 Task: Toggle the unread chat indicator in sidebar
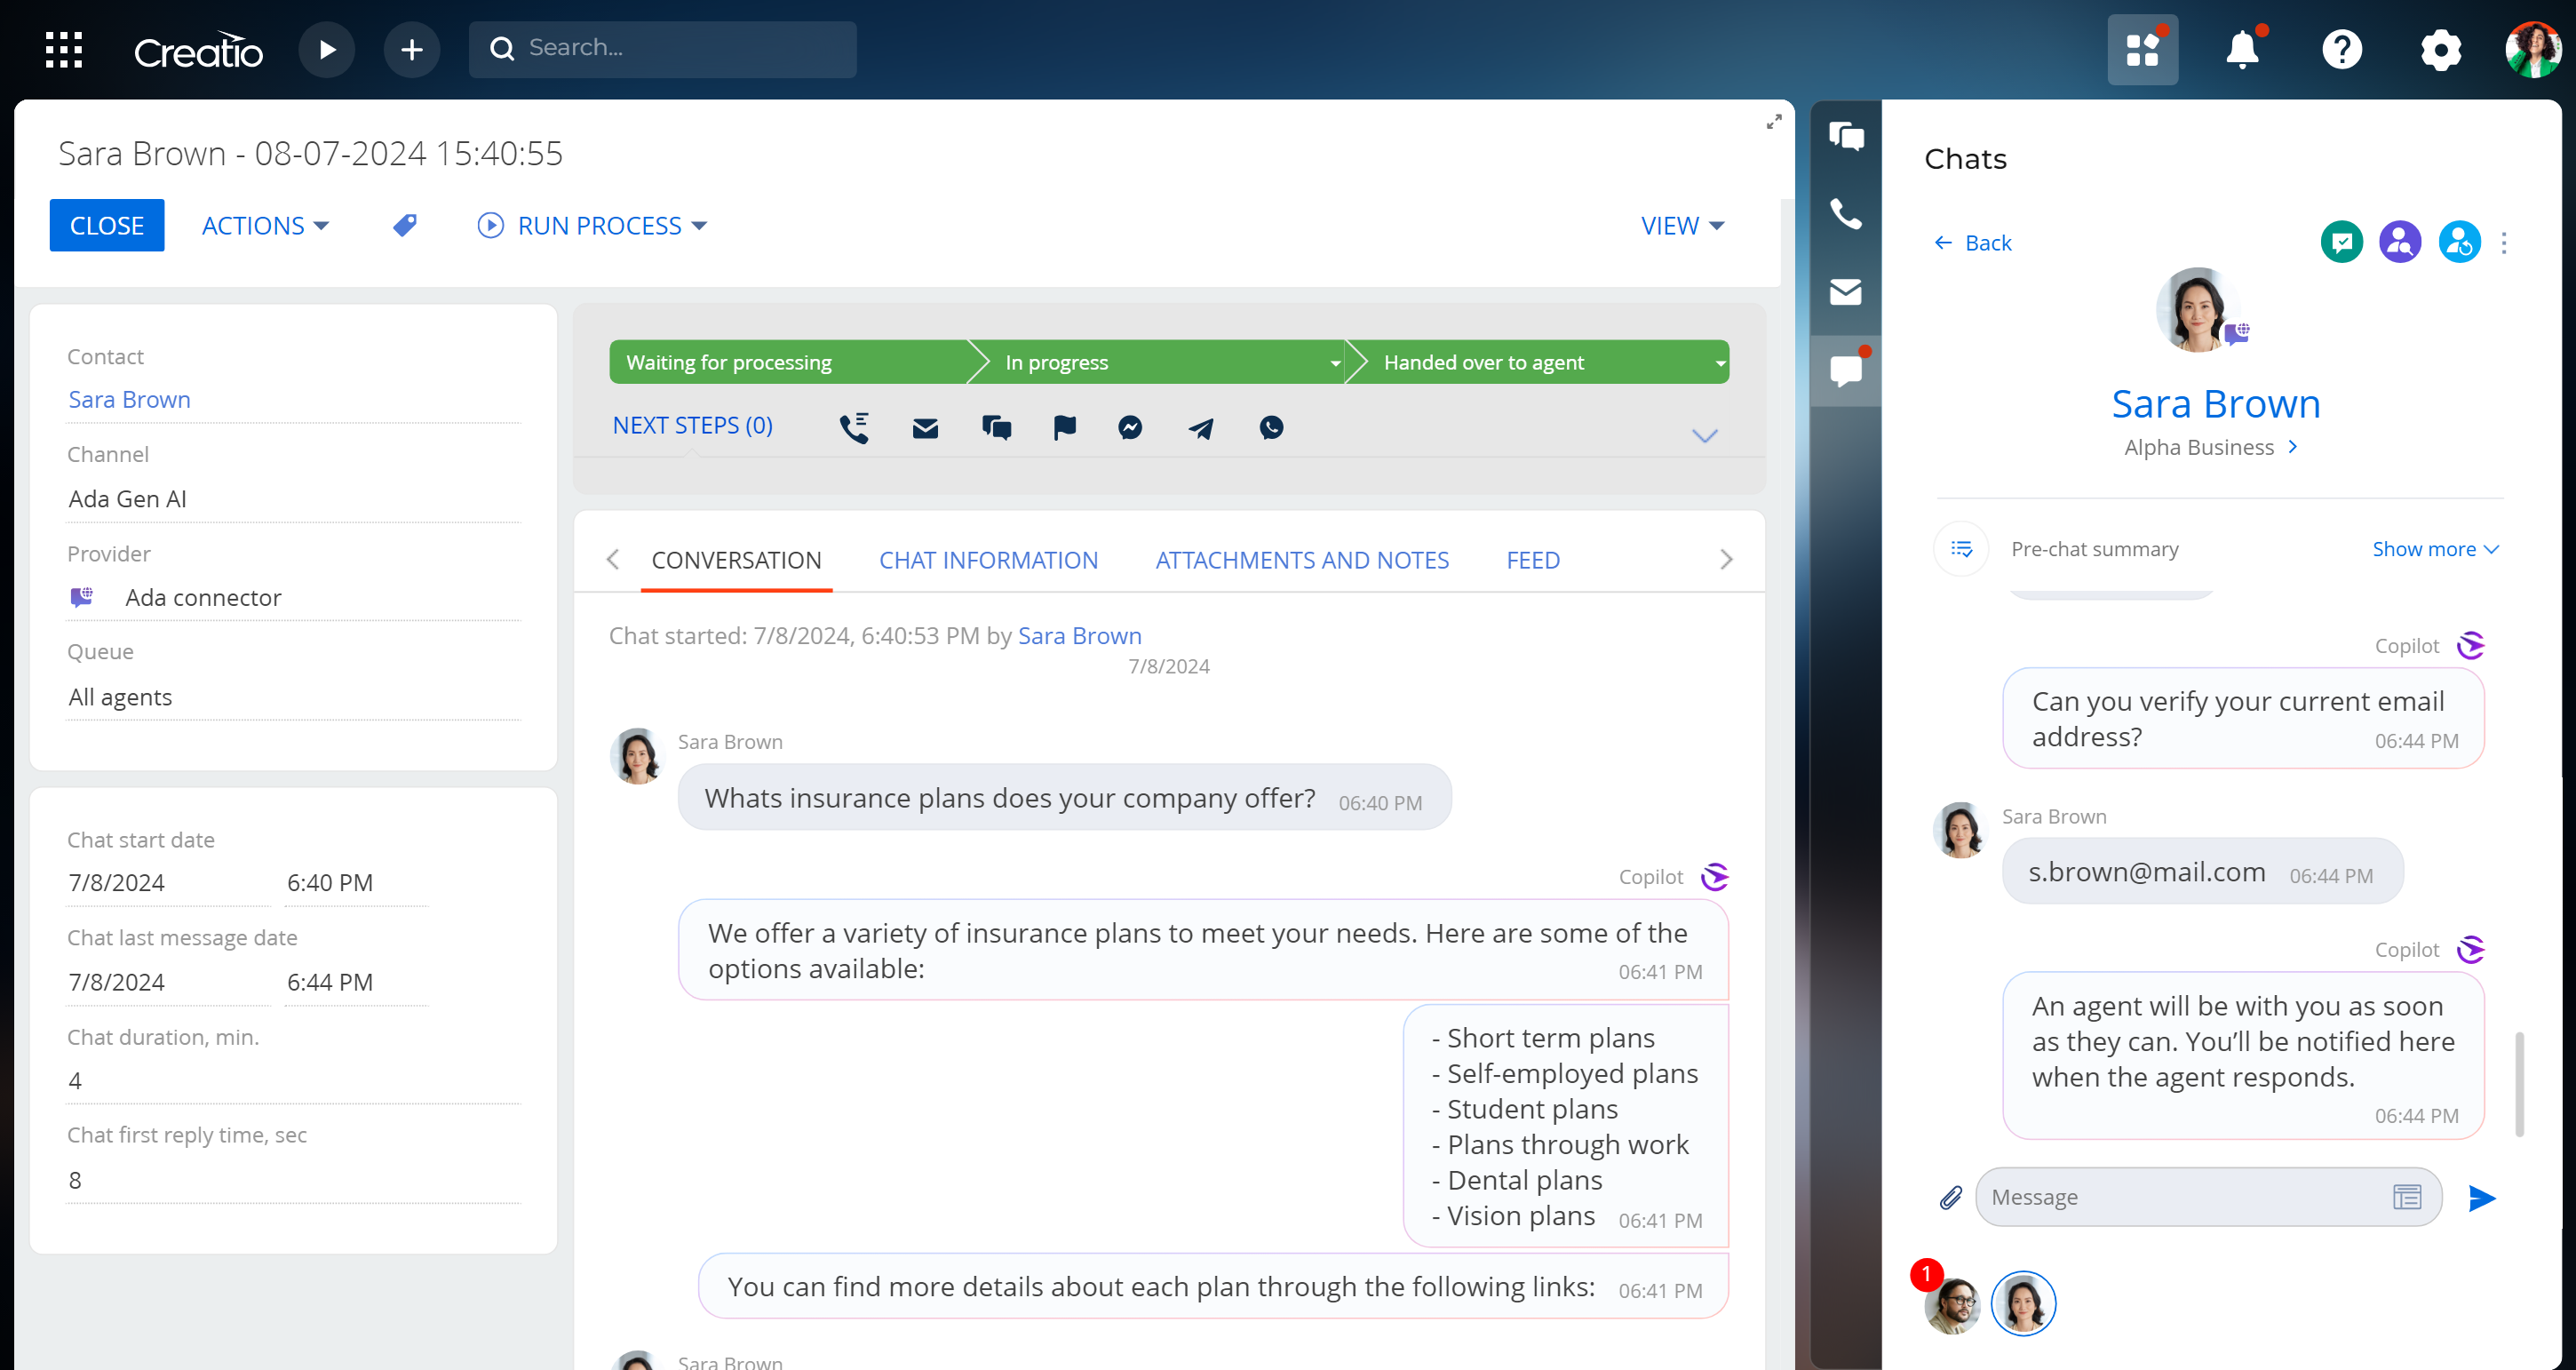(1845, 370)
